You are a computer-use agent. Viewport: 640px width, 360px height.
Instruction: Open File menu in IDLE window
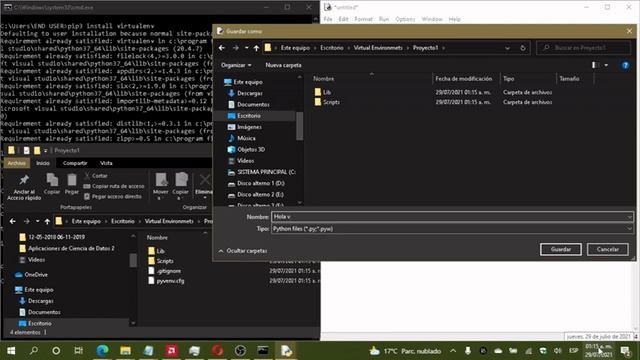click(x=328, y=19)
